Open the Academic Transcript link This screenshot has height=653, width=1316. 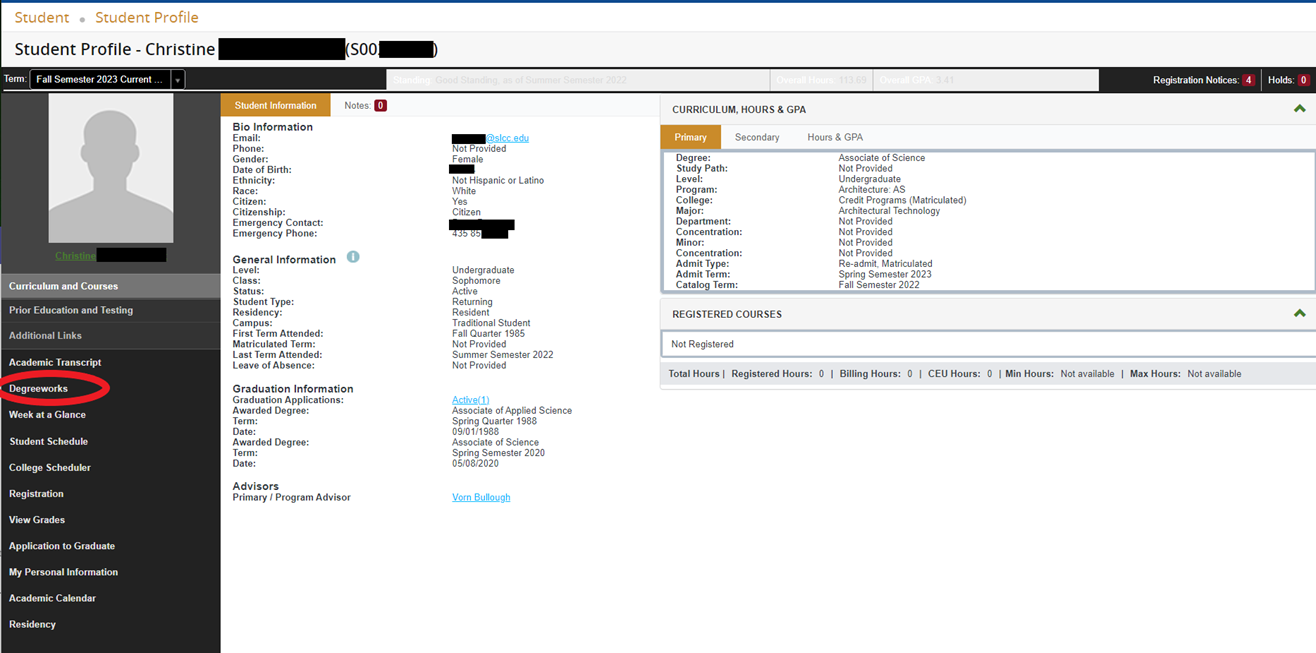coord(55,362)
